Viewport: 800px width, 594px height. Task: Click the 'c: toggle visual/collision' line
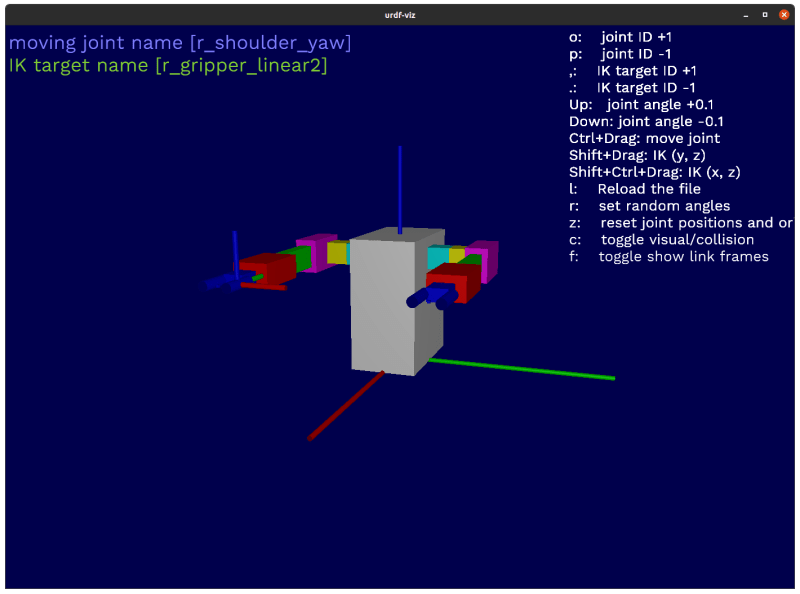point(662,239)
